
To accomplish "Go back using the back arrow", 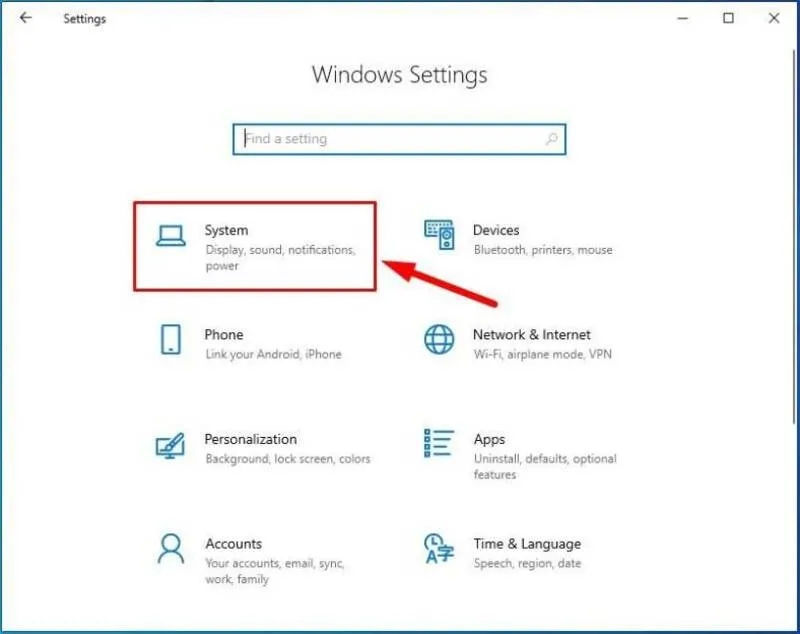I will [26, 18].
